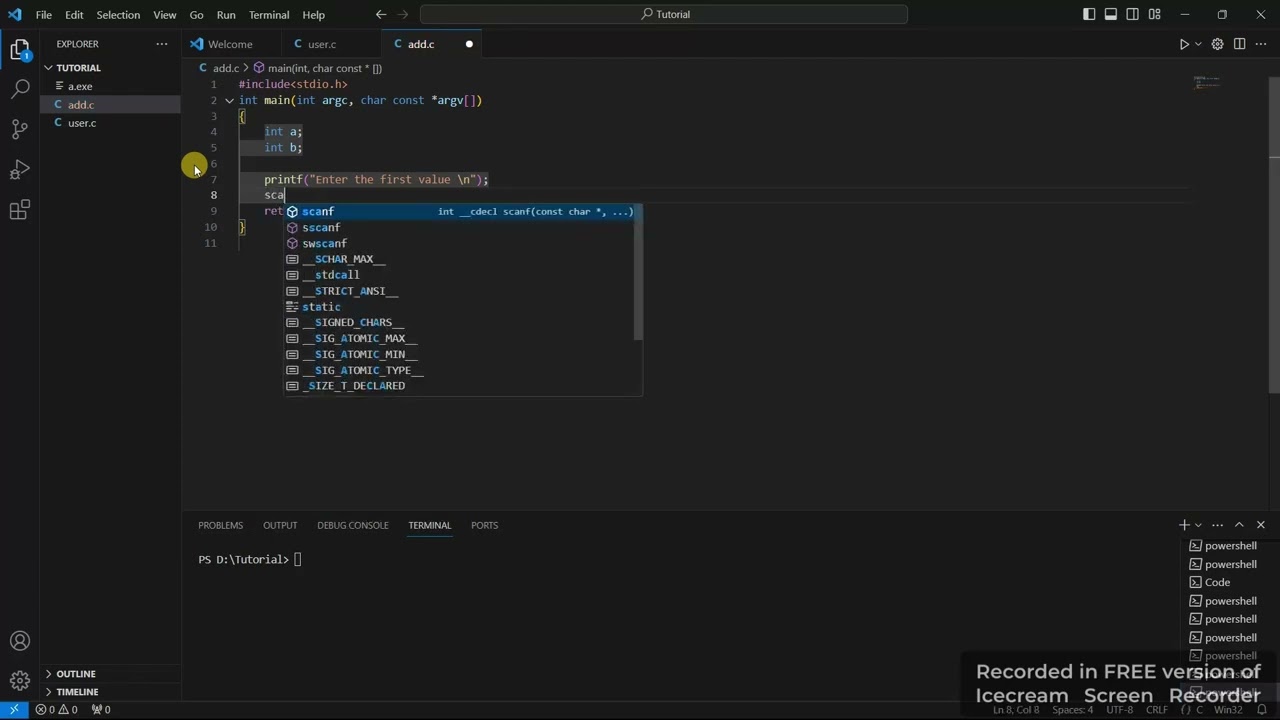Open the Edit menu
Screen dimensions: 1280x720
[x=74, y=14]
